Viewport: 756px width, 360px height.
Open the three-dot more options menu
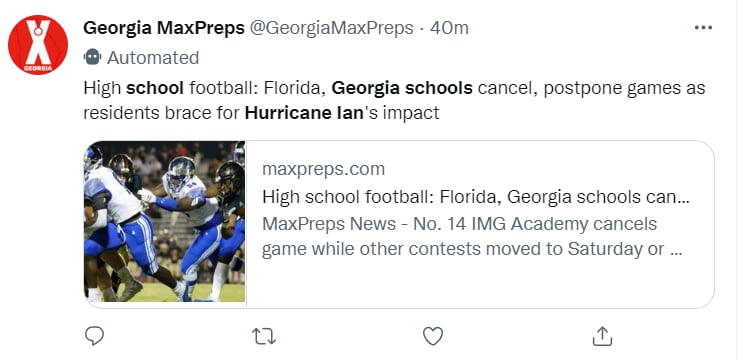(703, 28)
